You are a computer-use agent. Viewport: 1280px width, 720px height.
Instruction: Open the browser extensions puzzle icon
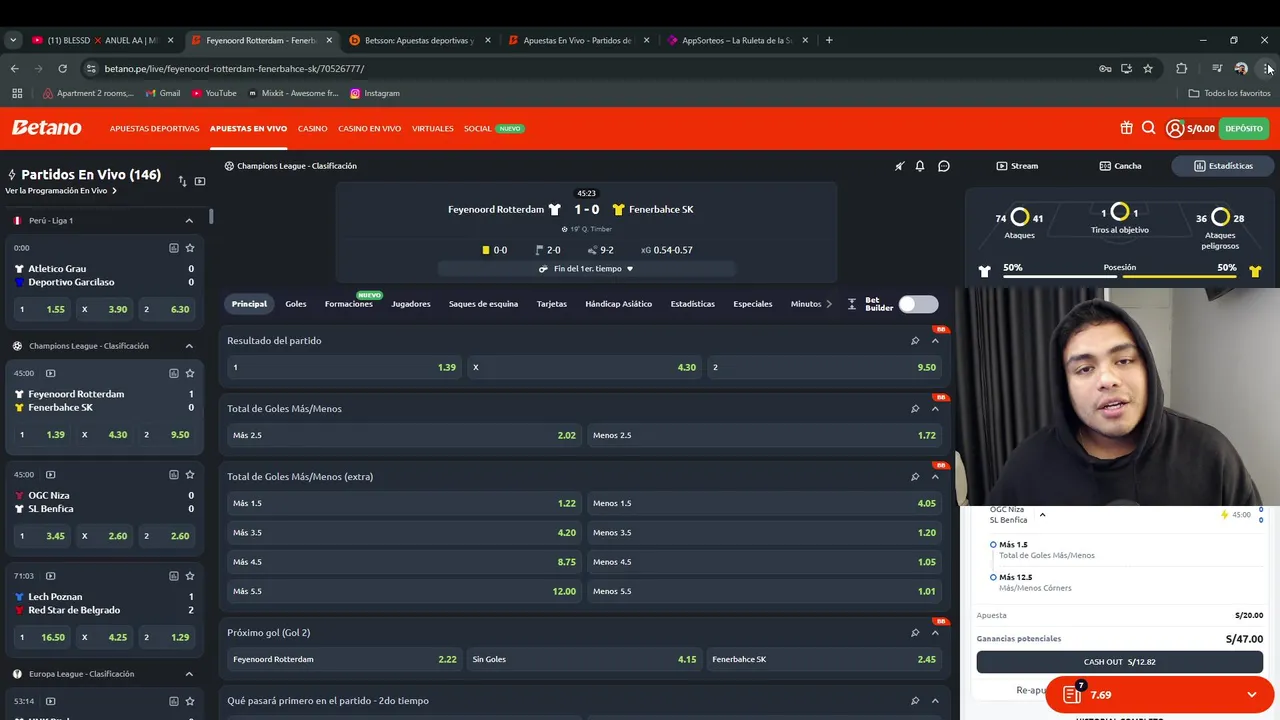1181,69
